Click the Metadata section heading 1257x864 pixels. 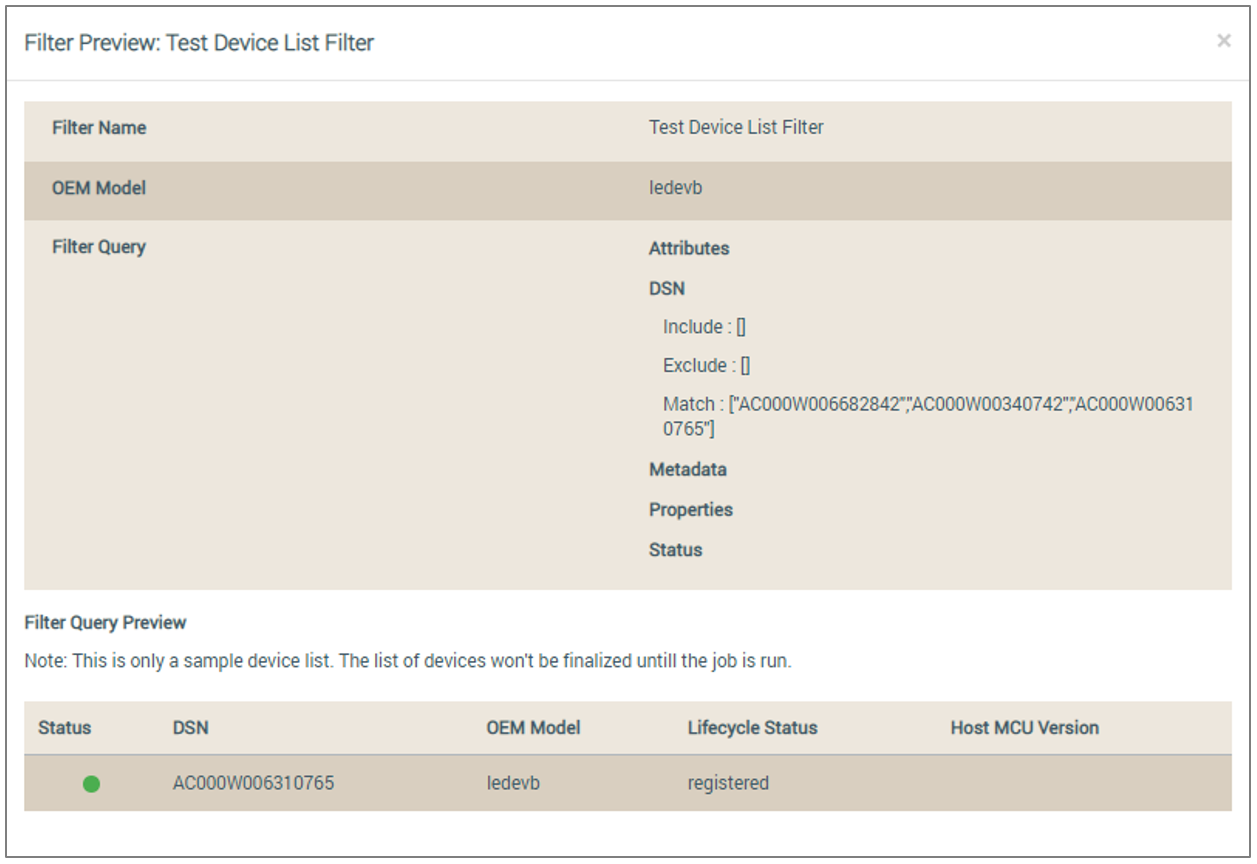tap(688, 469)
